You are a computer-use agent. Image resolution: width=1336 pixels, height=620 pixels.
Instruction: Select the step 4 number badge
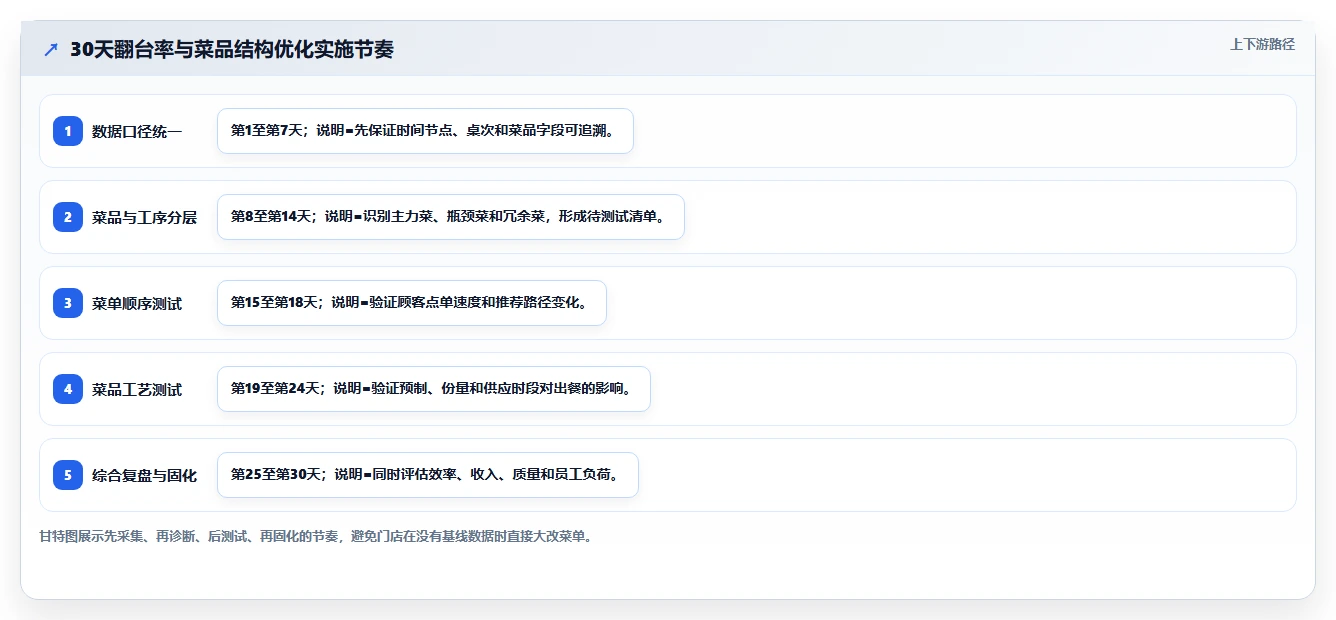click(x=68, y=389)
